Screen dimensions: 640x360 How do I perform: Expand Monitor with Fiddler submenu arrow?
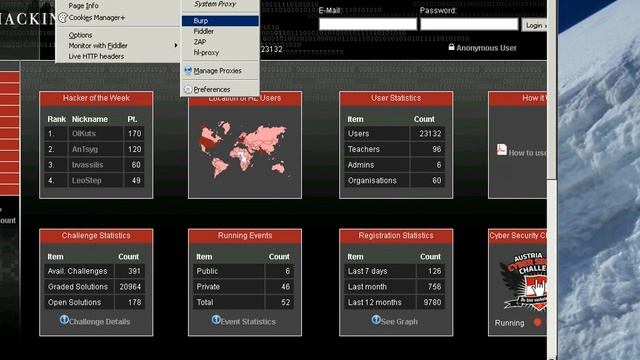176,45
